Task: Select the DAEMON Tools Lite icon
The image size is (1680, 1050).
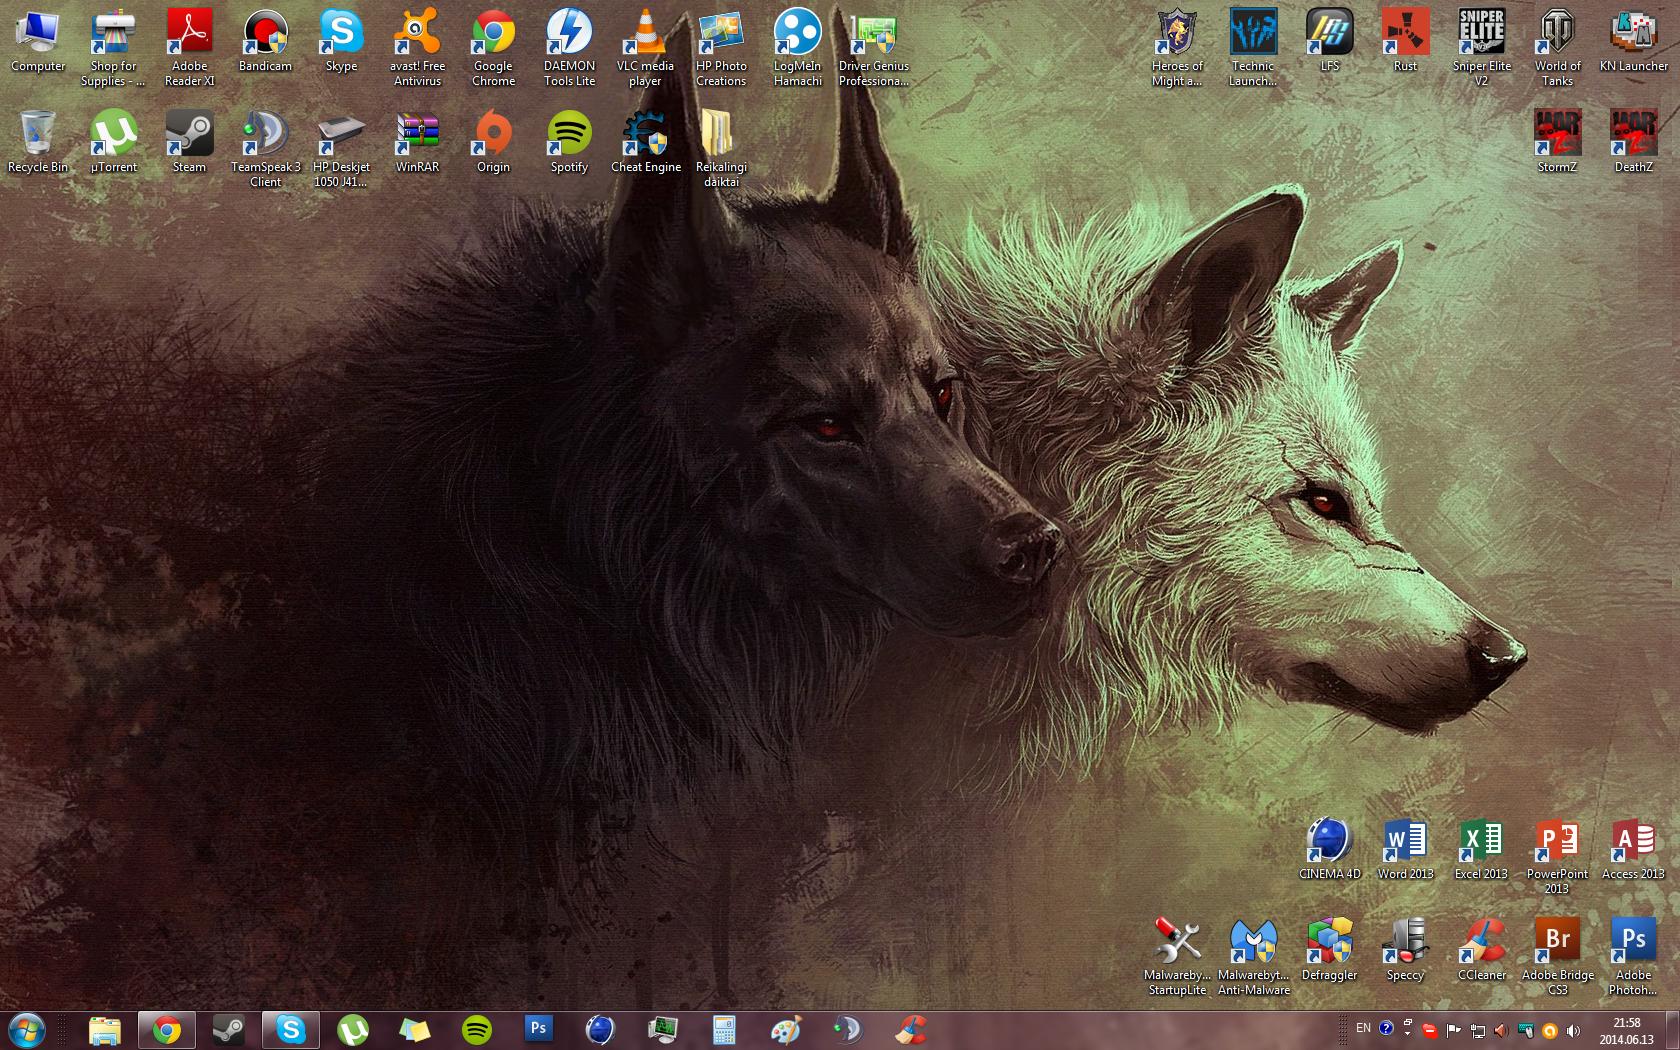Action: pyautogui.click(x=570, y=49)
